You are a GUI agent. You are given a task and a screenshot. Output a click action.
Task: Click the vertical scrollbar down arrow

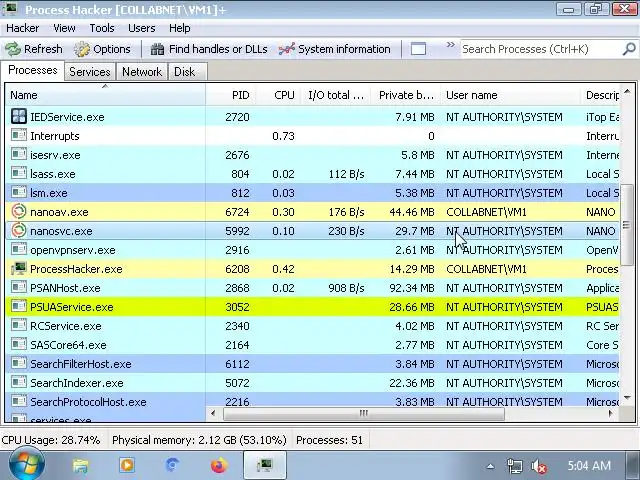point(627,398)
